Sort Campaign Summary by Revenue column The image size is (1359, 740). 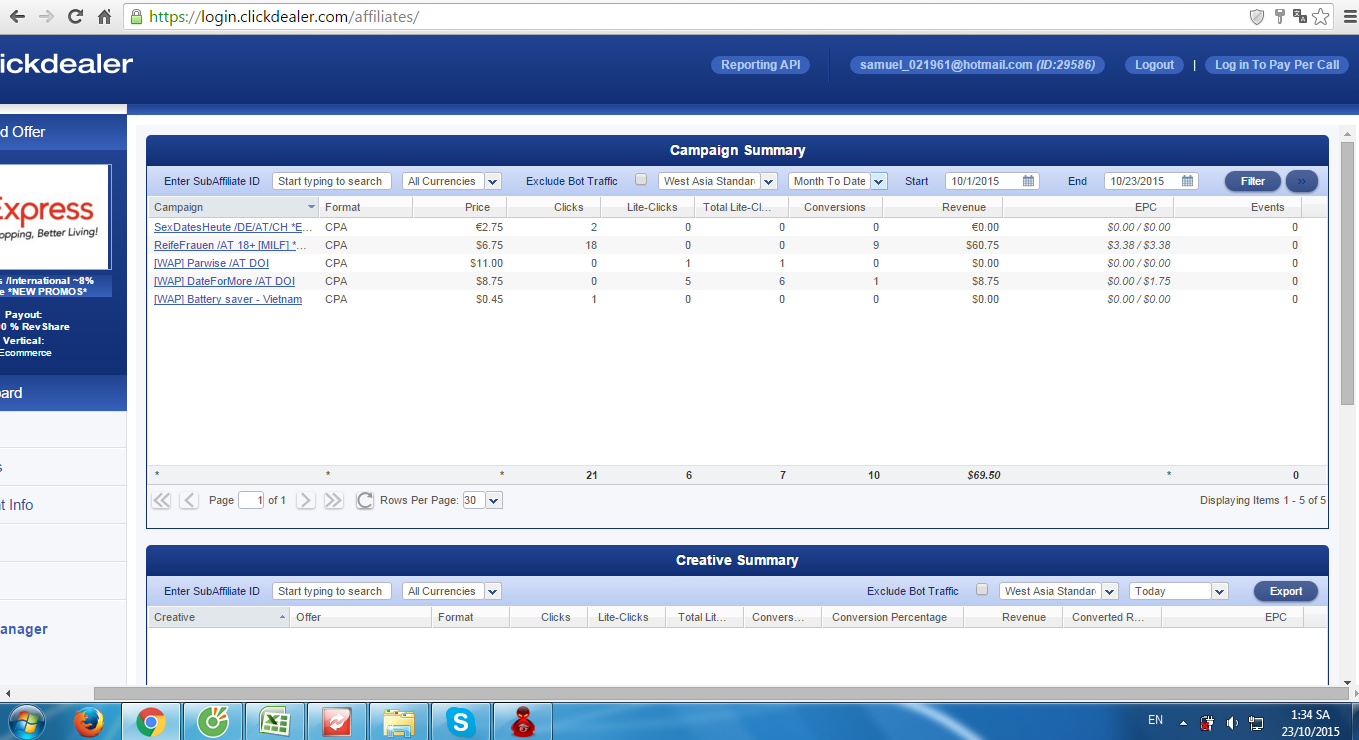pyautogui.click(x=942, y=207)
